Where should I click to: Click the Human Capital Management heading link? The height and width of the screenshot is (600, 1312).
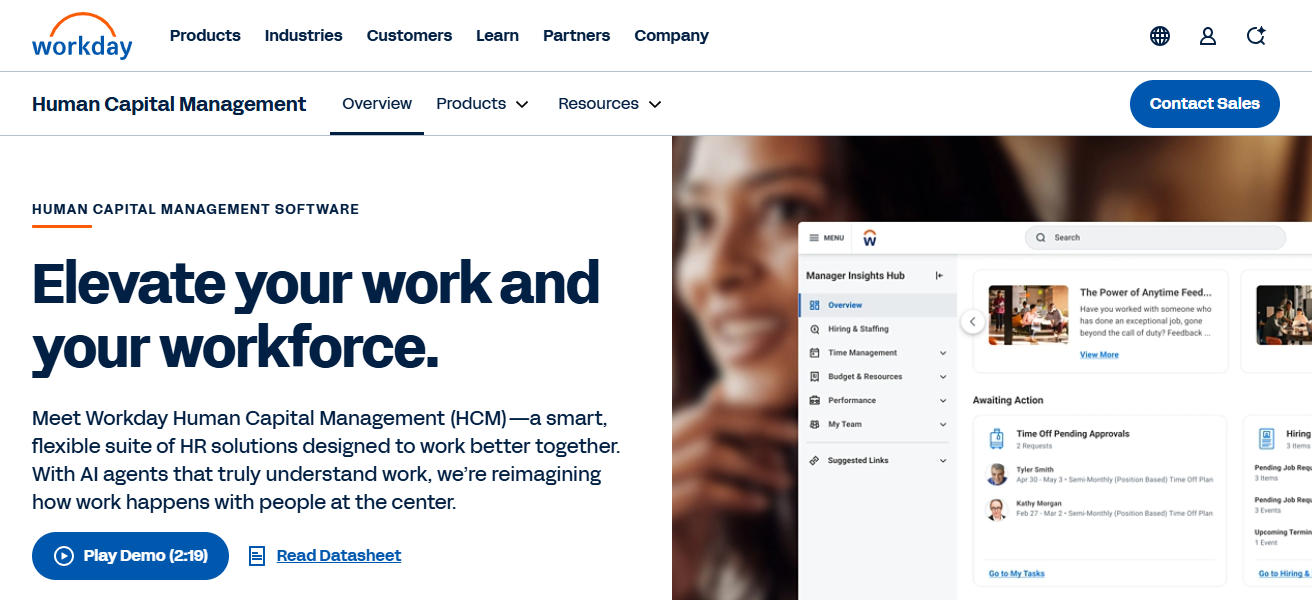tap(169, 104)
